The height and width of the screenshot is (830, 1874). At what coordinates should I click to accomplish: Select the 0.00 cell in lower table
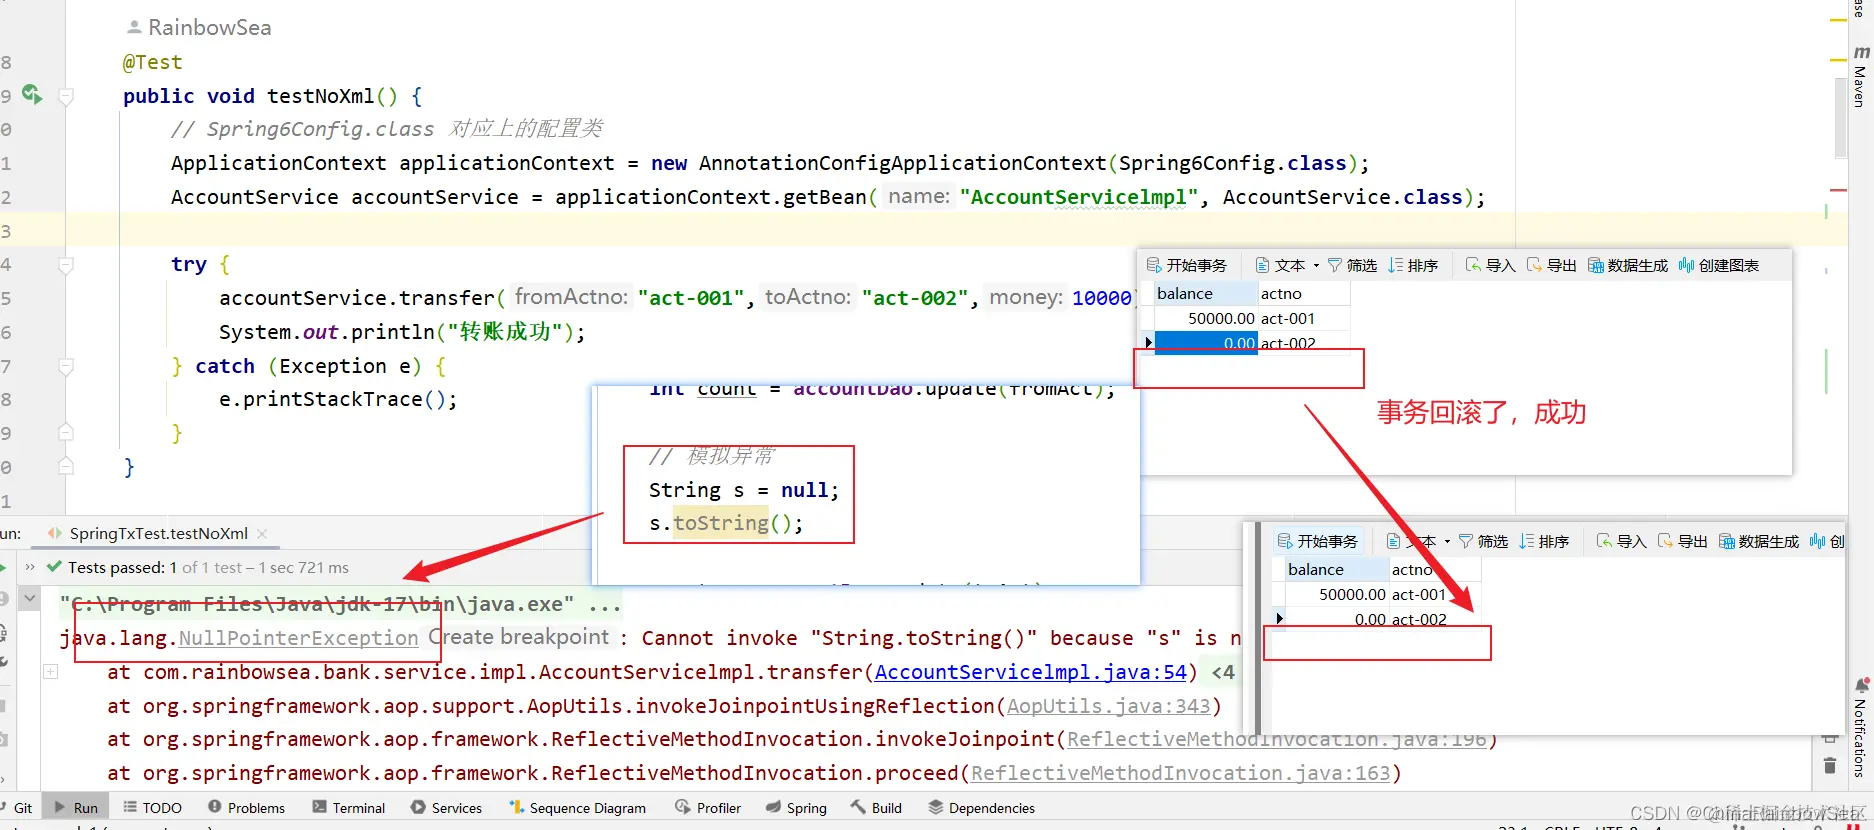1336,619
